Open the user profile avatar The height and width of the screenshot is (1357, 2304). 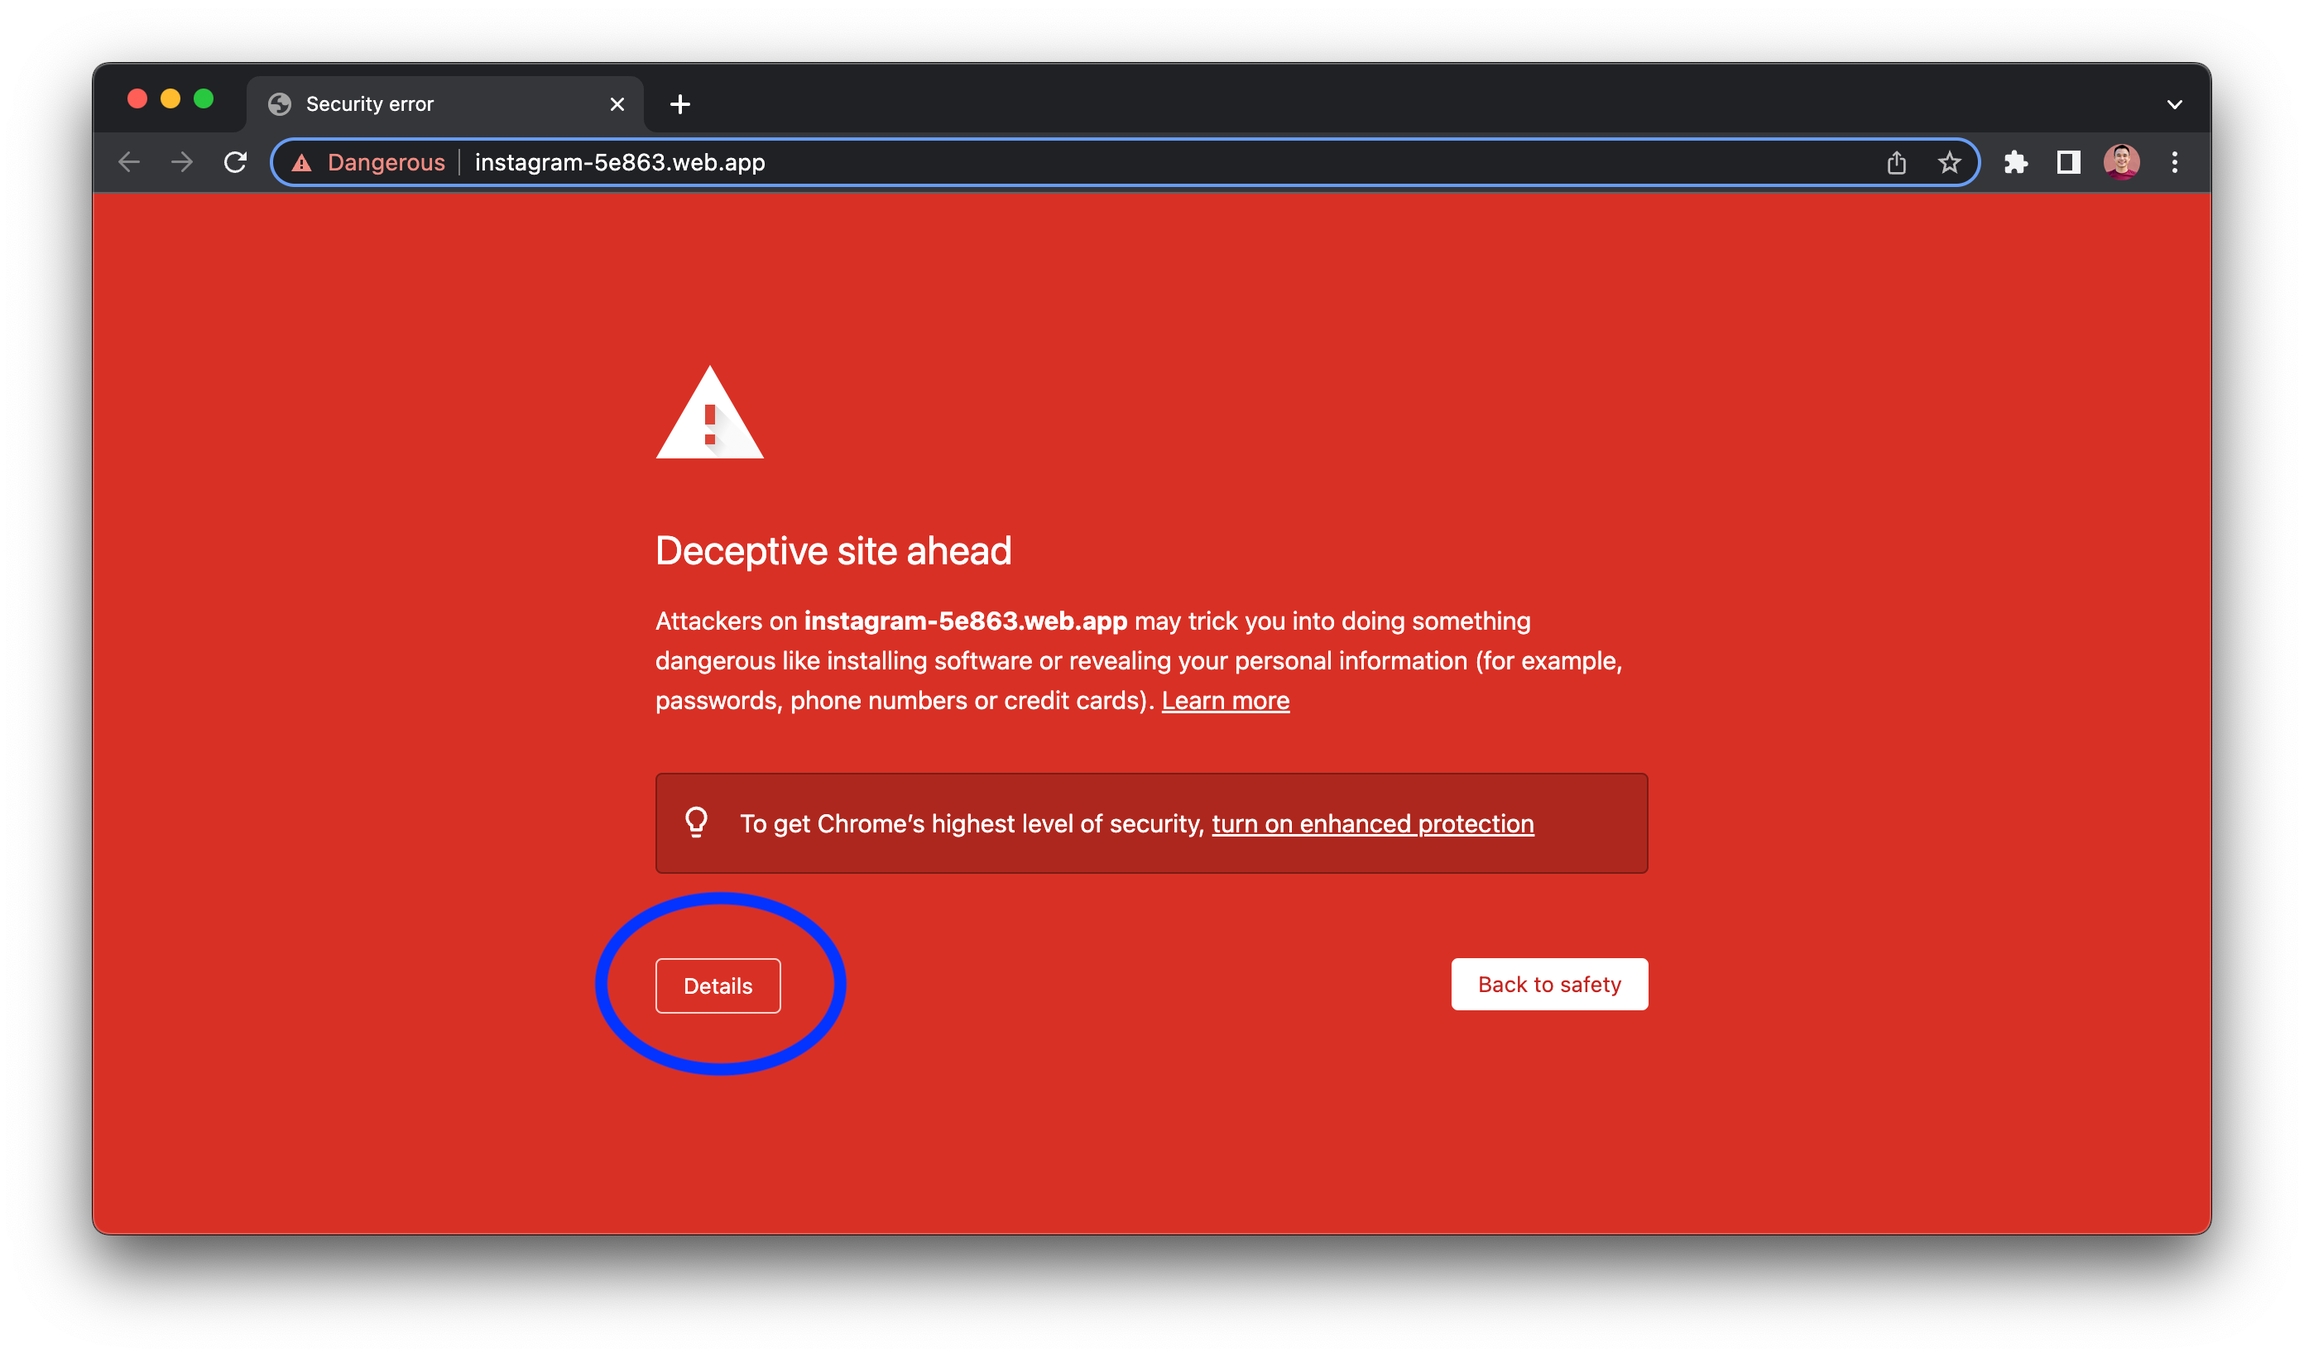(x=2121, y=162)
